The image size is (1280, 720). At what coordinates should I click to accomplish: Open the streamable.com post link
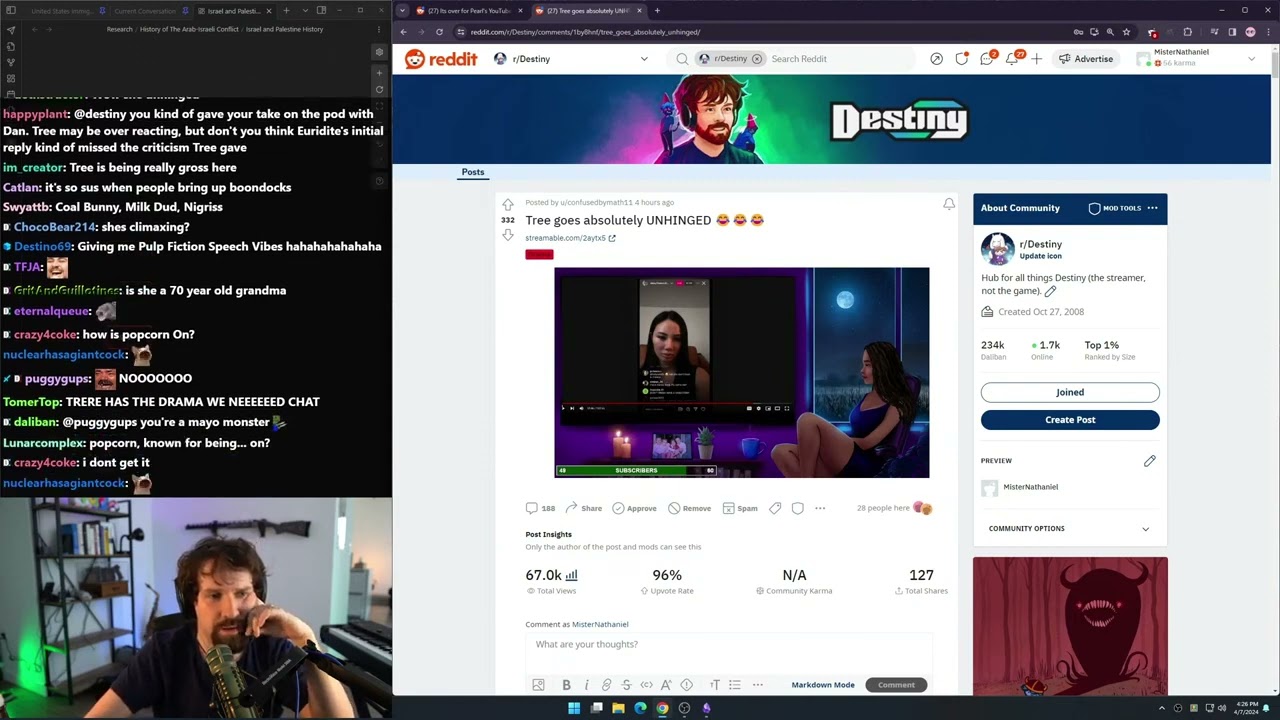[570, 238]
